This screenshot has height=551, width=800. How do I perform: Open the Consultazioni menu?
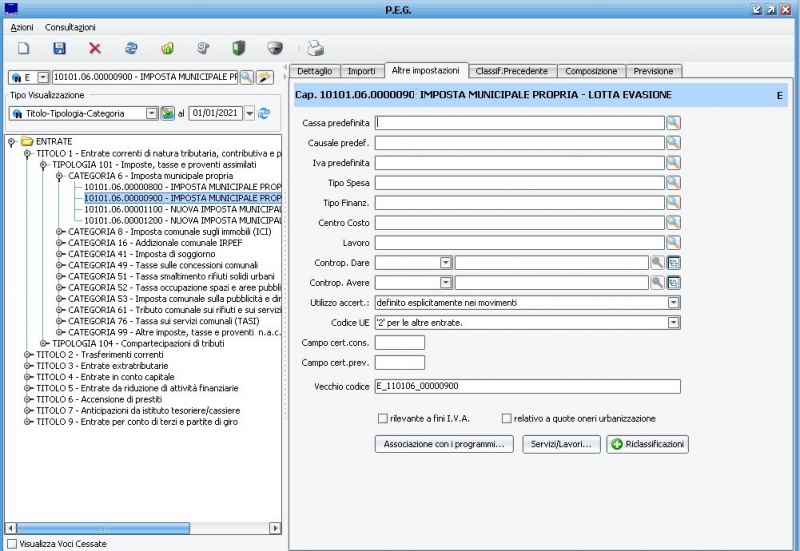point(70,26)
